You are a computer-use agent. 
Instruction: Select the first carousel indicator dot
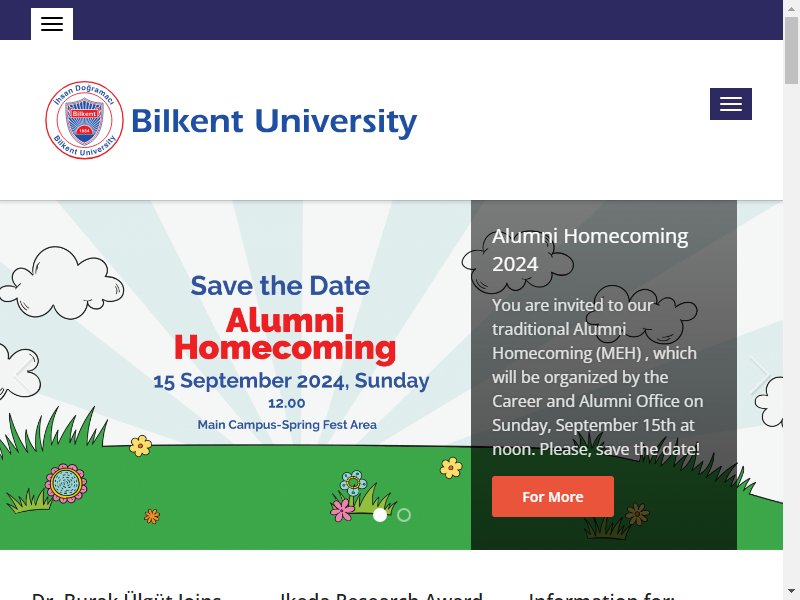point(380,515)
